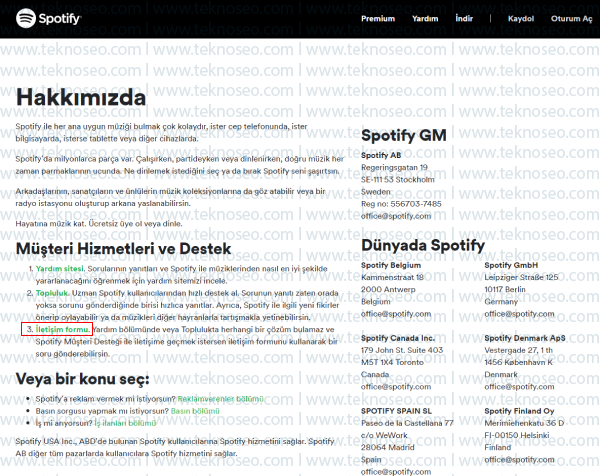The height and width of the screenshot is (476, 600).
Task: Click the M5T 1X4 Toronto line
Action: coord(392,362)
